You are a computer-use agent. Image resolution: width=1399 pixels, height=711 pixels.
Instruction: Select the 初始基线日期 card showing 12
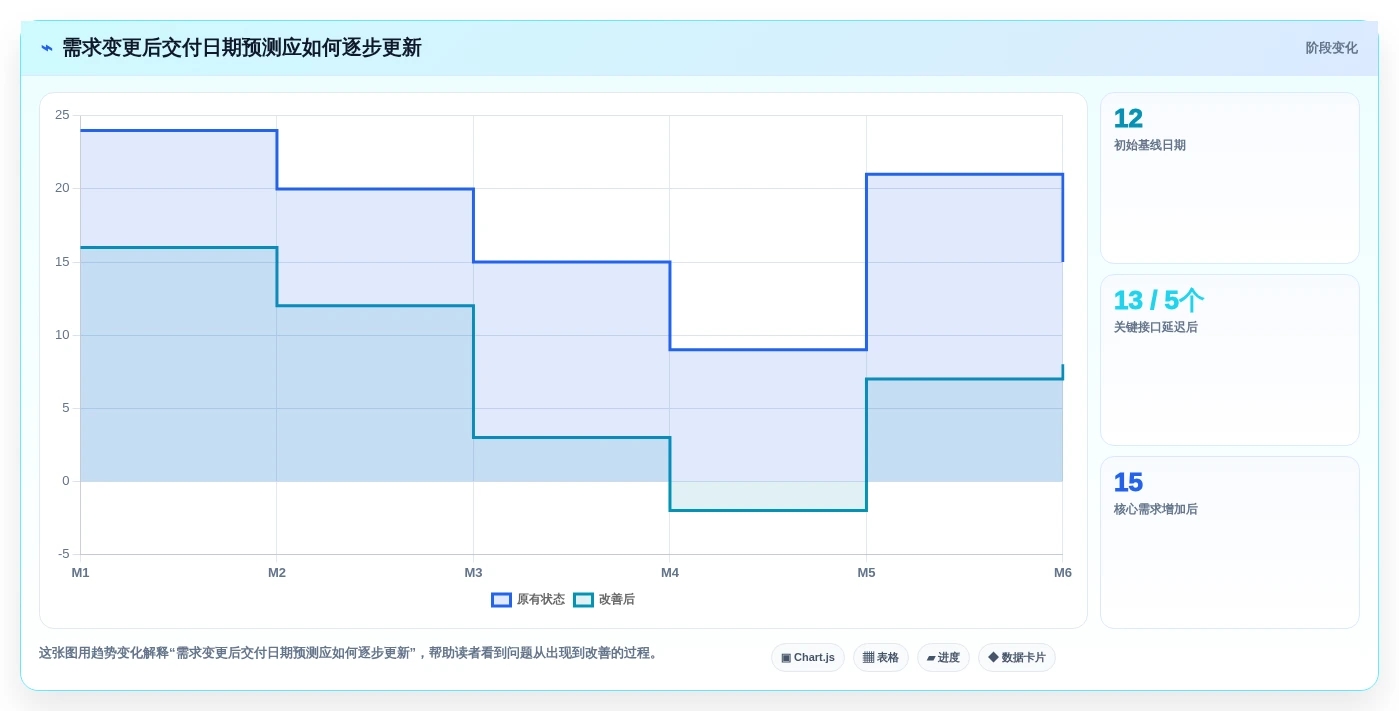pos(1230,178)
